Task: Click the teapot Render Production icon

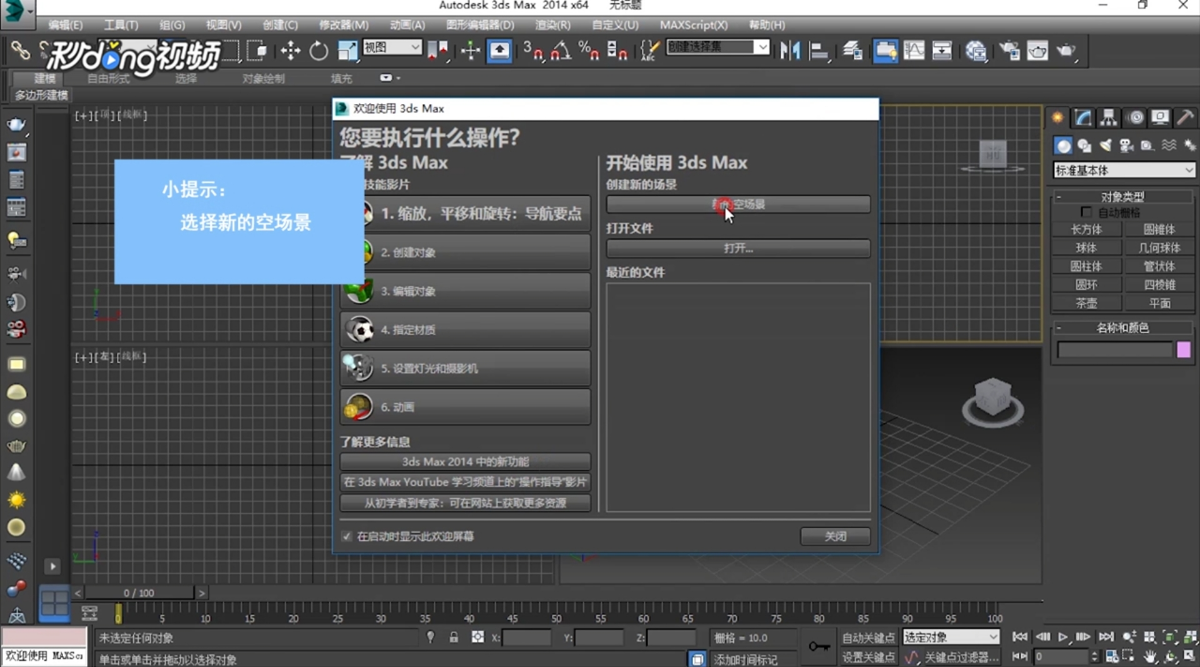Action: (1067, 50)
